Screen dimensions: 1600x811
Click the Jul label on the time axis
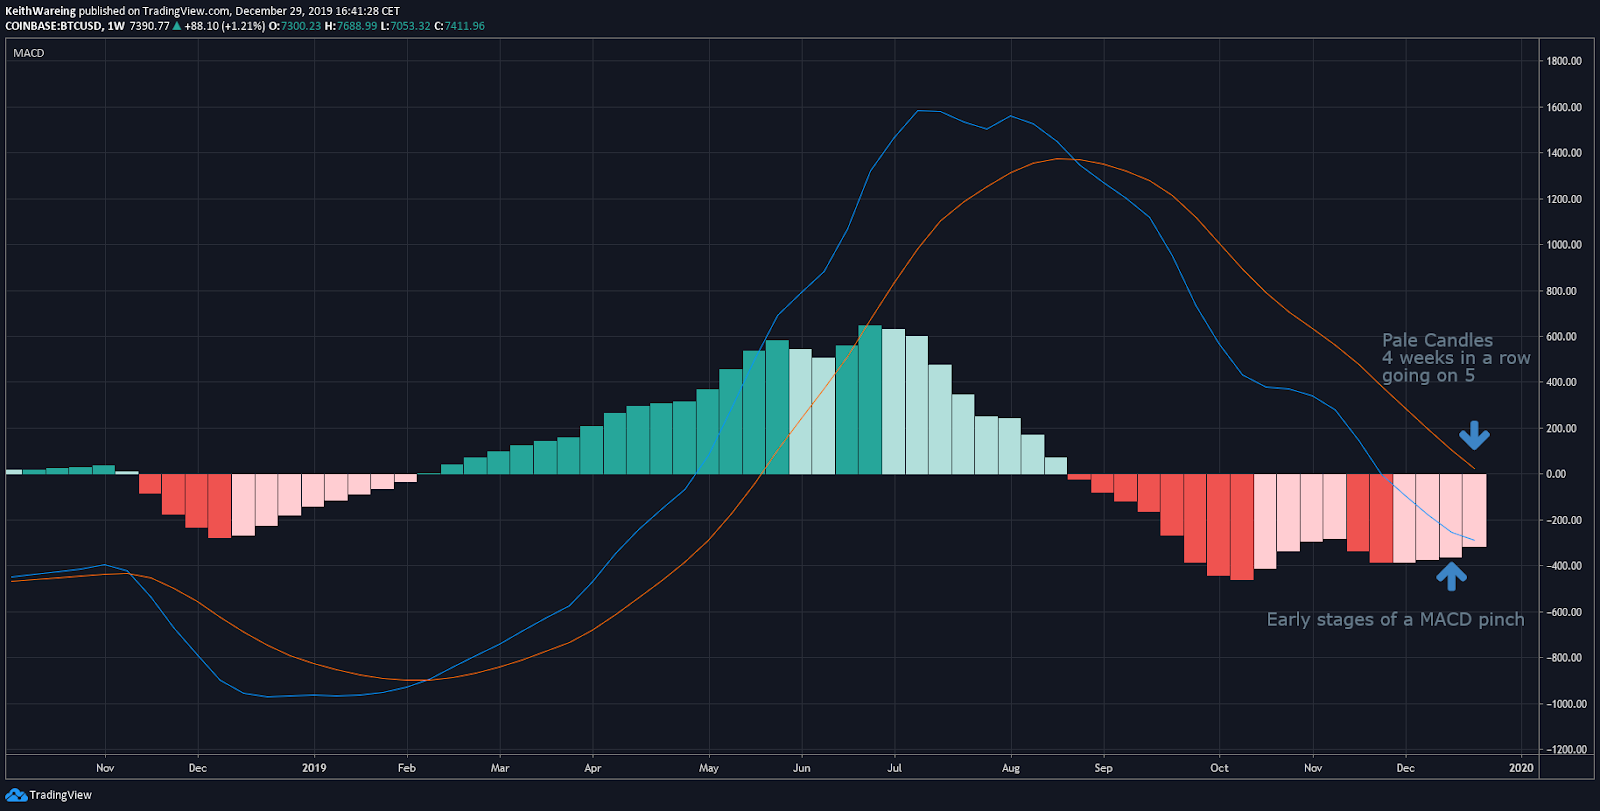pyautogui.click(x=894, y=768)
